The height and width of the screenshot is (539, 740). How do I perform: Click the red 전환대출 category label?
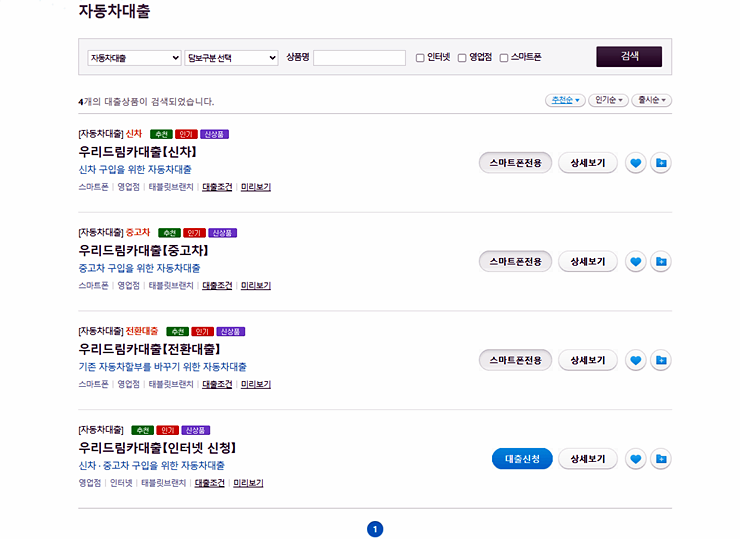pyautogui.click(x=142, y=331)
